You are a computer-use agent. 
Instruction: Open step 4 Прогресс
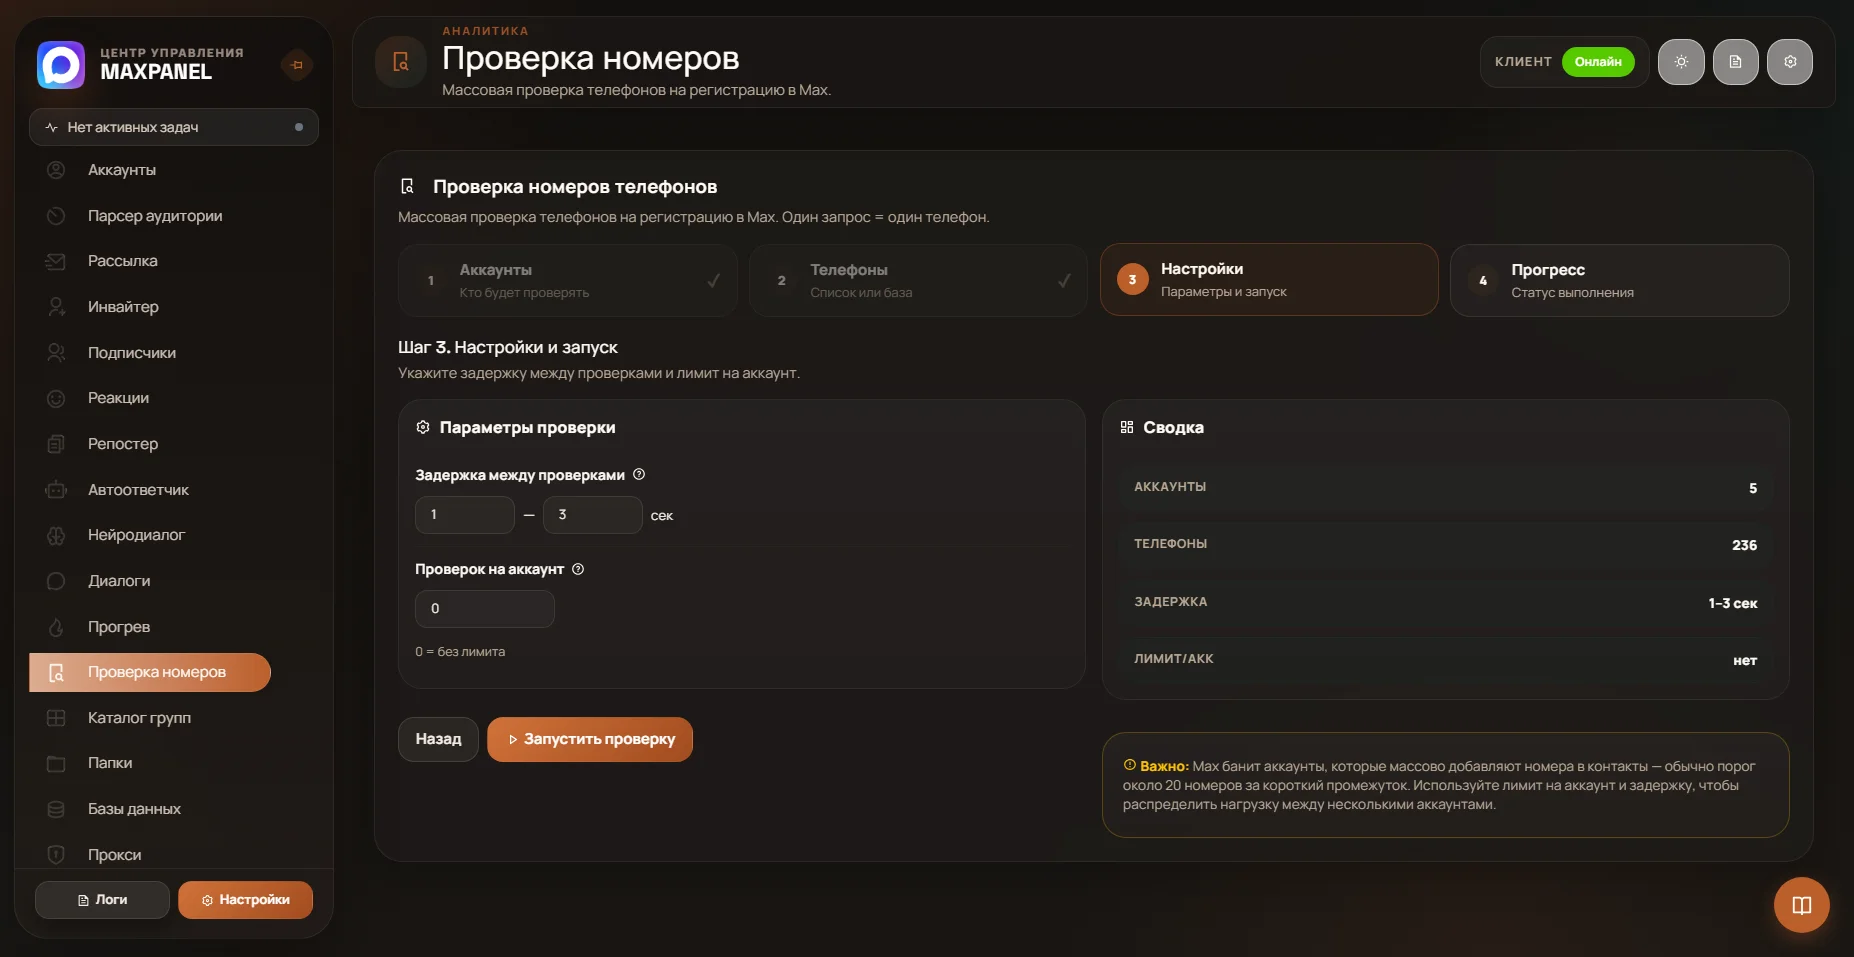1620,281
